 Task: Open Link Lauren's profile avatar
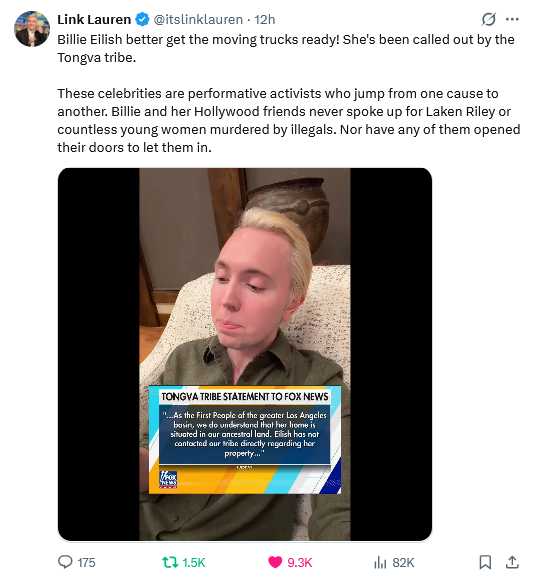click(x=31, y=29)
